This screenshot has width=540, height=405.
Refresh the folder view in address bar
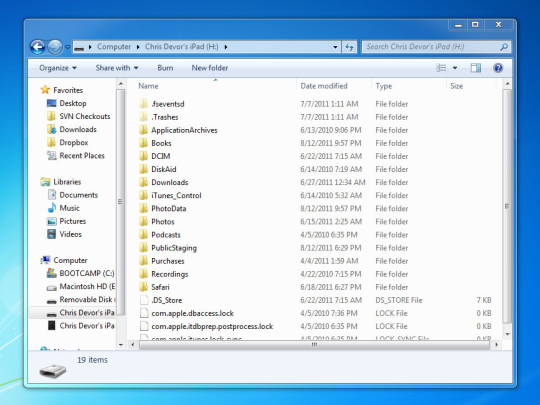pos(349,47)
